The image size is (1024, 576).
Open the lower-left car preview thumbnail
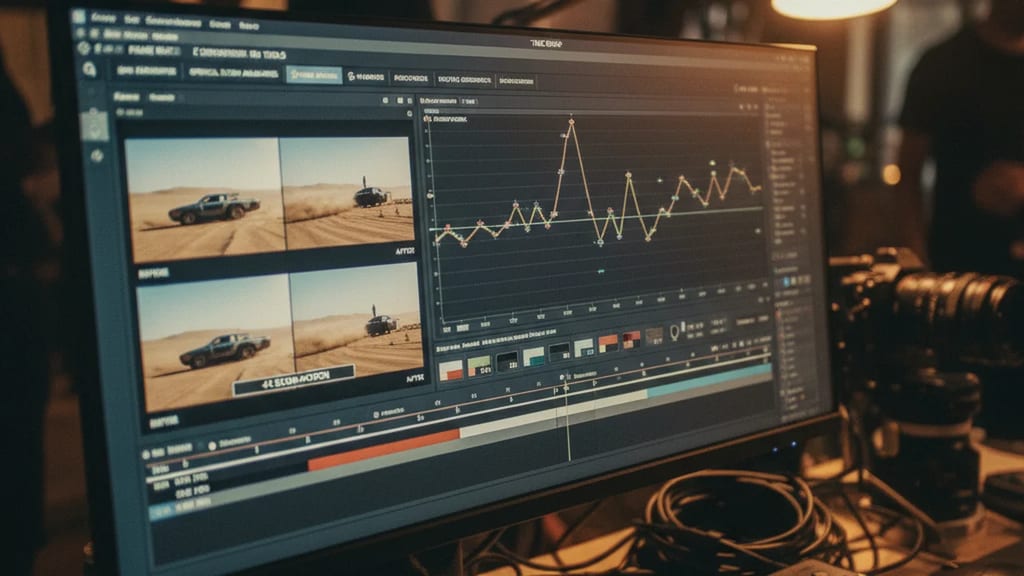tap(216, 341)
